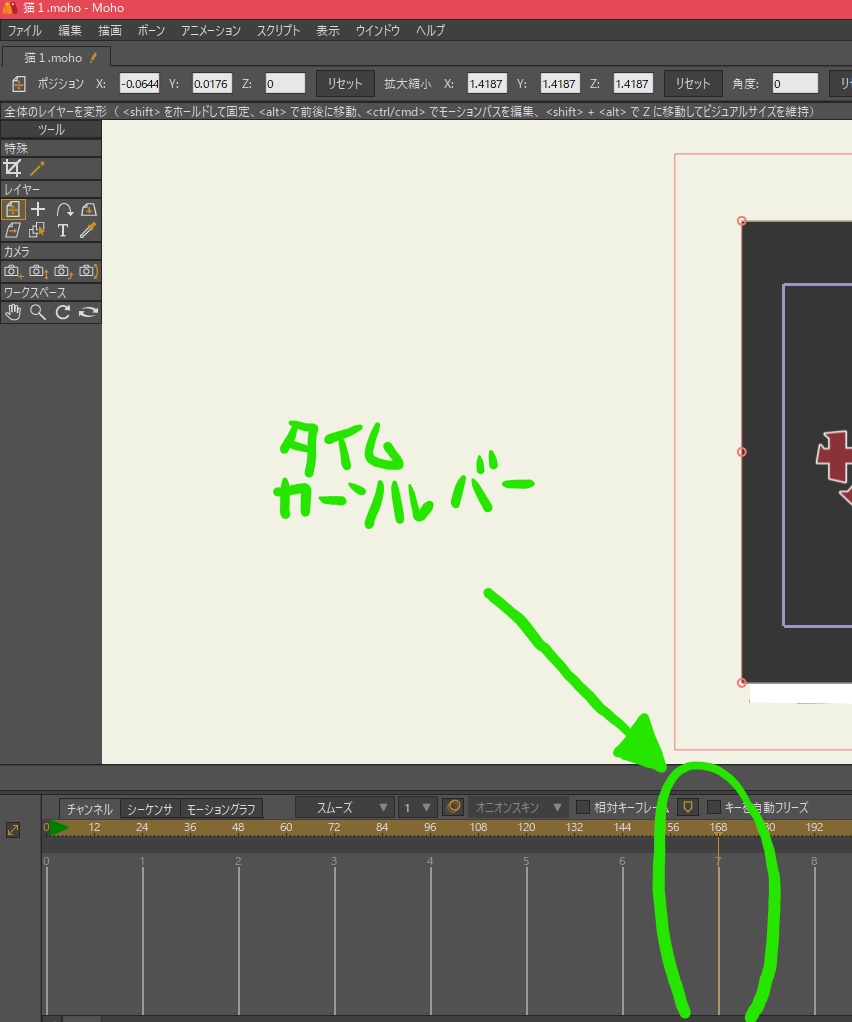
Task: Select the Track Camera tool
Action: coord(12,271)
